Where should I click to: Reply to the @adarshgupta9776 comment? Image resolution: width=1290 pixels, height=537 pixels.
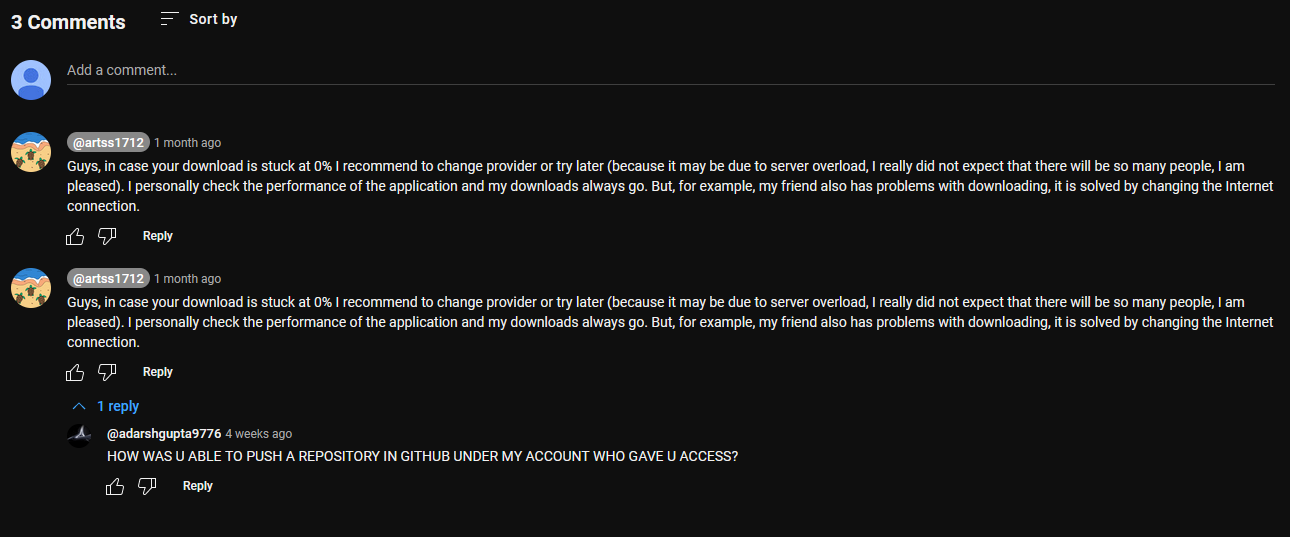point(198,486)
